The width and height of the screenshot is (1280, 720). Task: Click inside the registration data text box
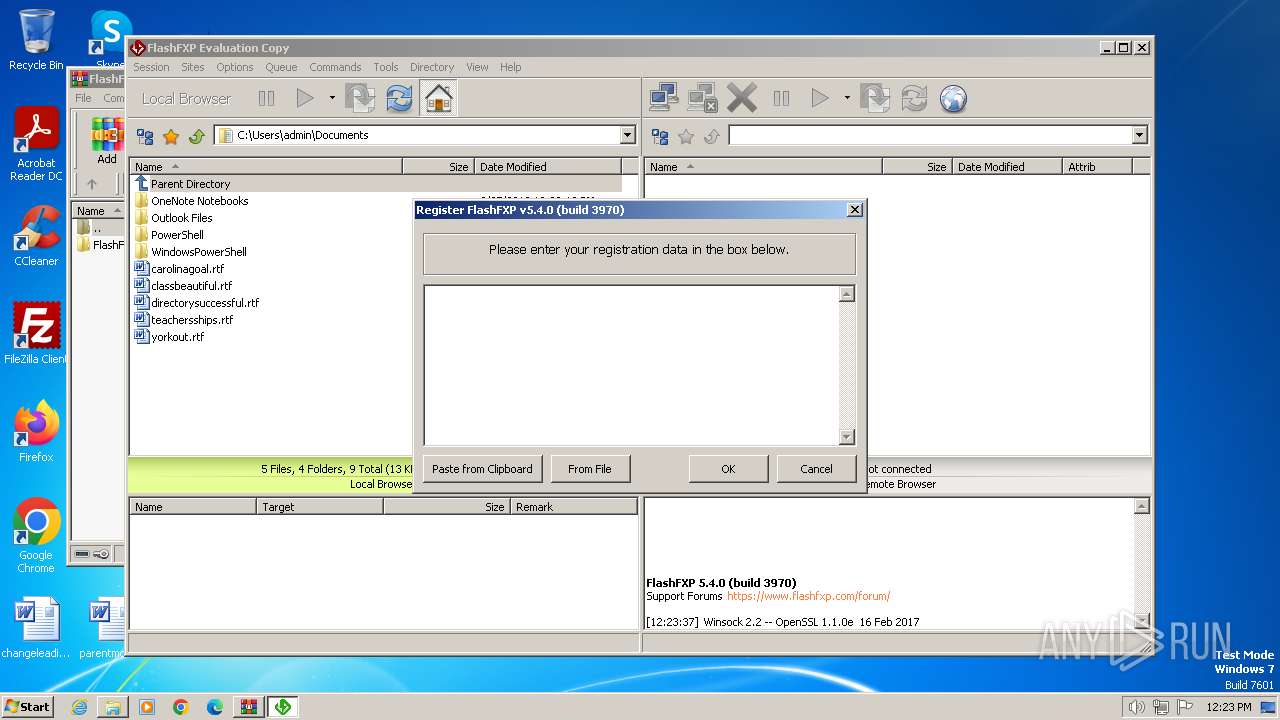tap(631, 365)
